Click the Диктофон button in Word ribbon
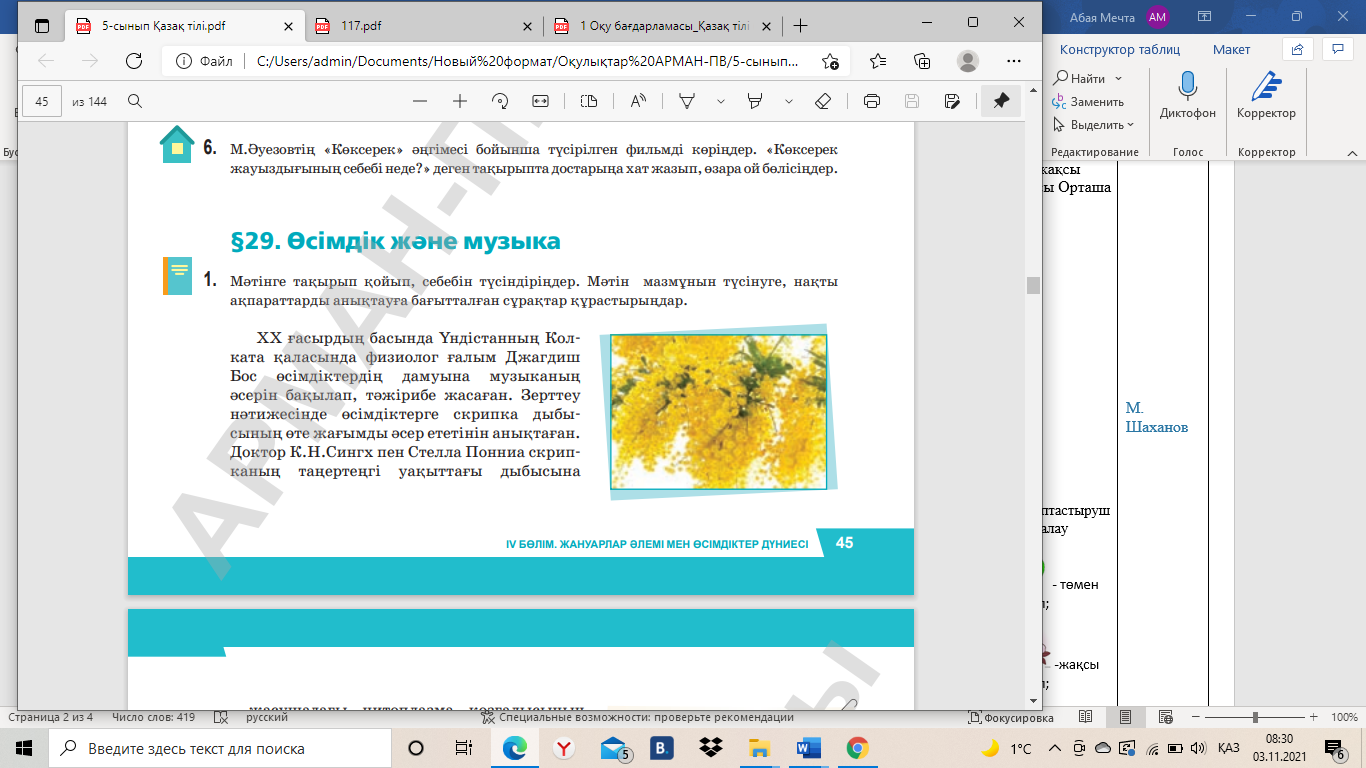The image size is (1366, 768). [1188, 95]
